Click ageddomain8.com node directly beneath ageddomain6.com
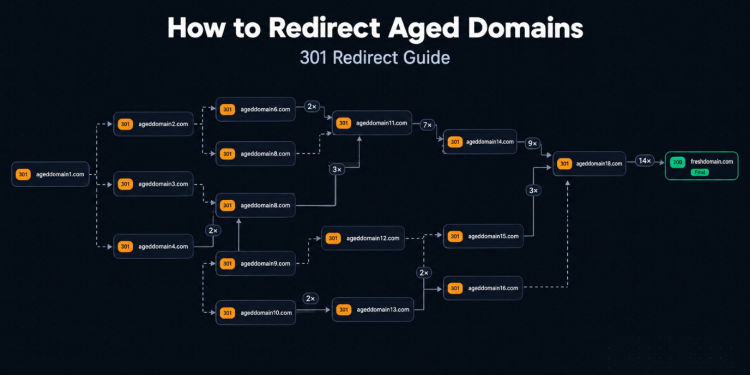The image size is (750, 375). tap(255, 154)
